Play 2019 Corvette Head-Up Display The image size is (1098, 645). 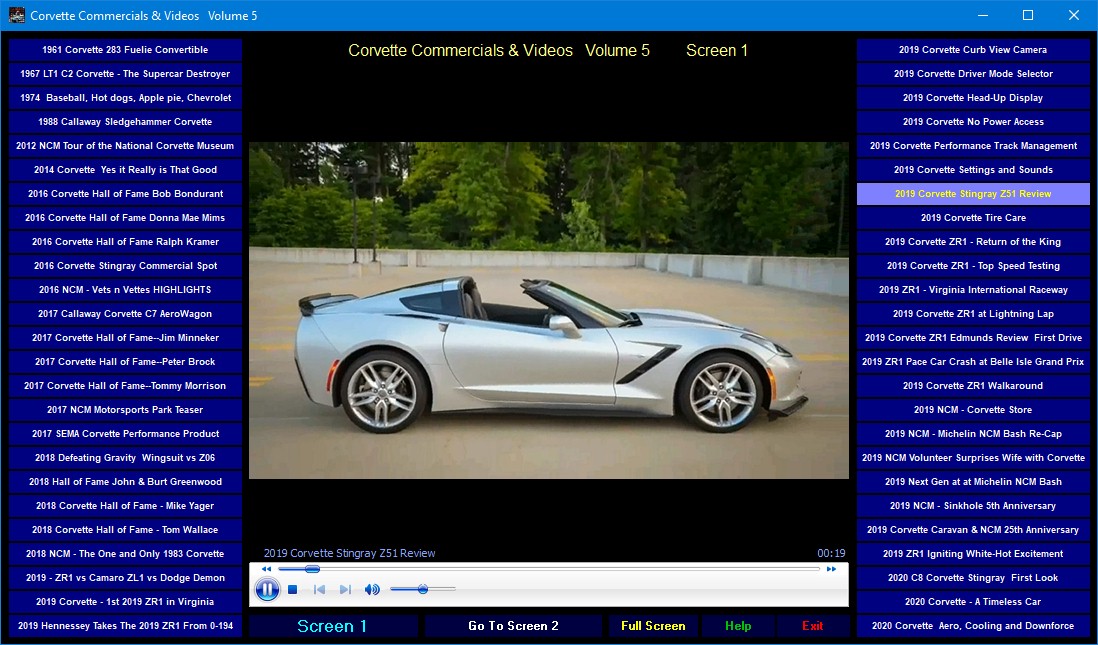coord(973,98)
